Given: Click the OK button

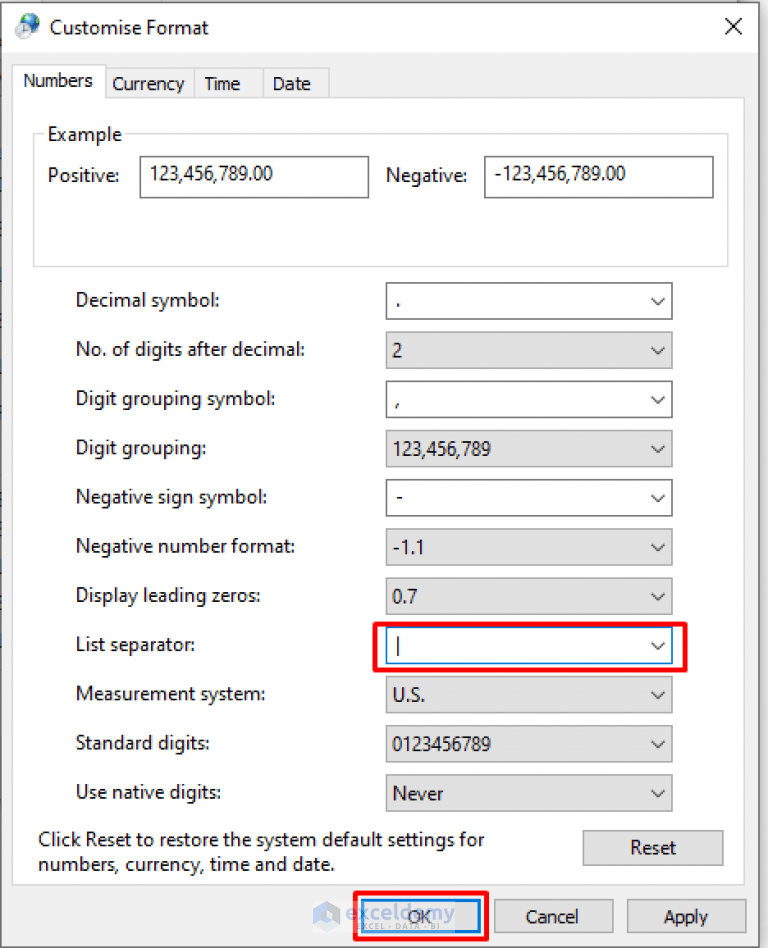Looking at the screenshot, I should pyautogui.click(x=420, y=916).
